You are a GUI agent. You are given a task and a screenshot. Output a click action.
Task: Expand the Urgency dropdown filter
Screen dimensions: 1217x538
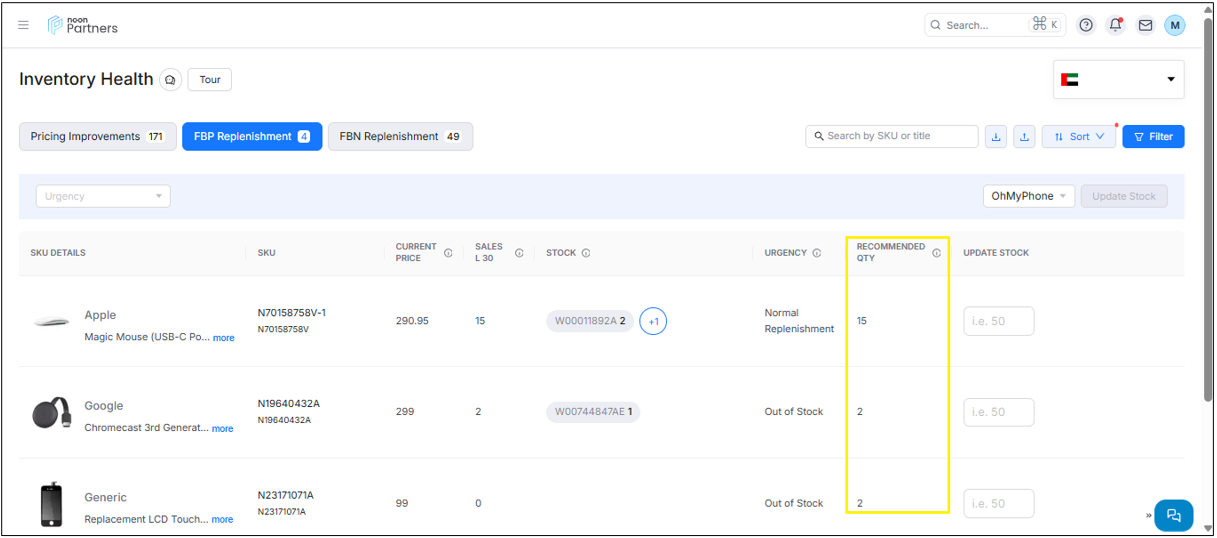tap(103, 196)
